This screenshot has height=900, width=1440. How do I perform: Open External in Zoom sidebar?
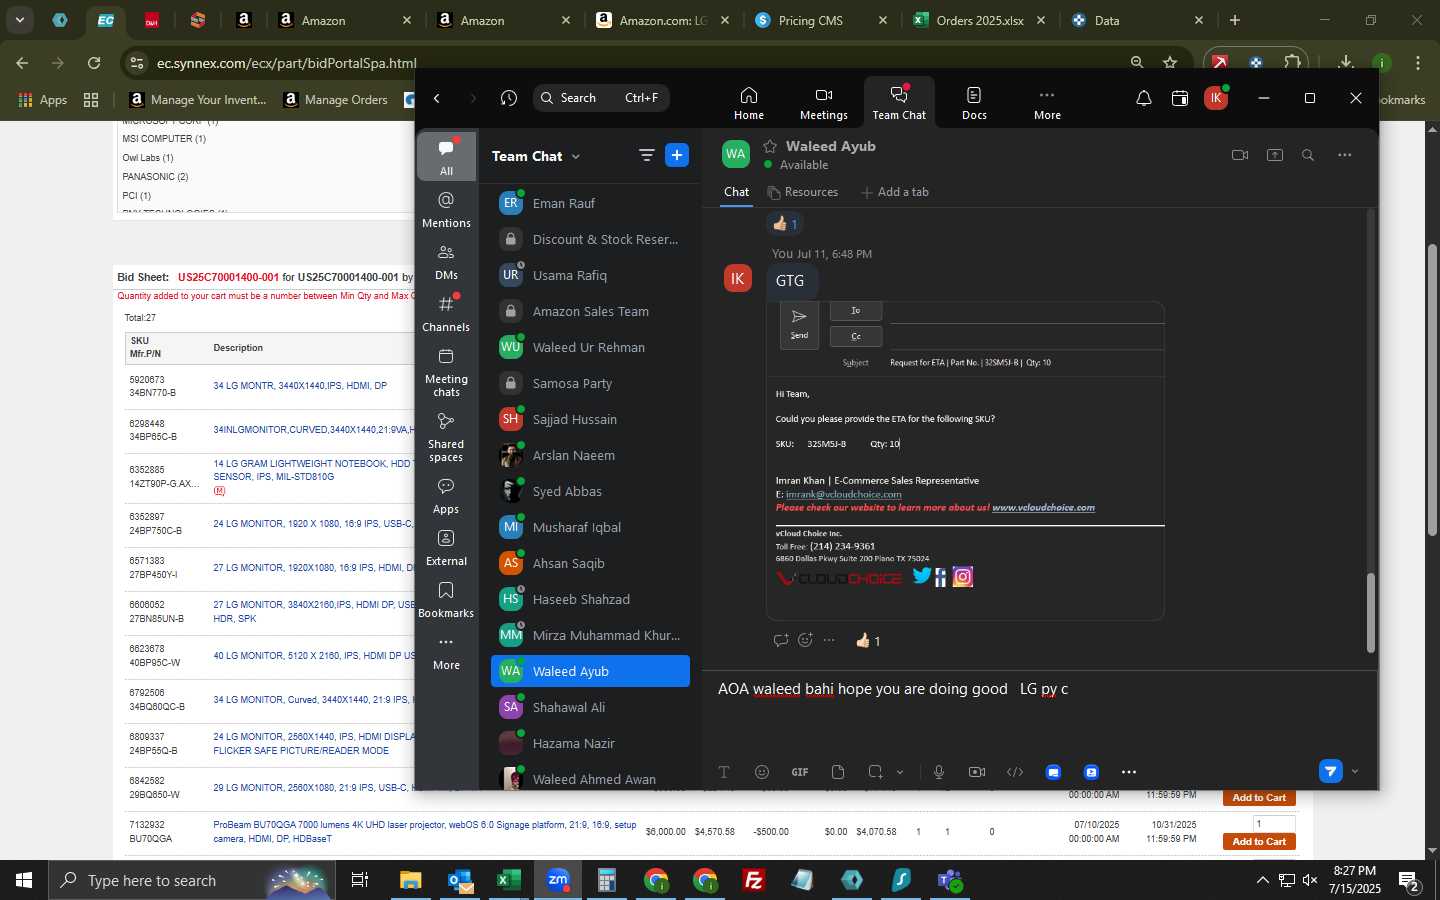coord(446,548)
